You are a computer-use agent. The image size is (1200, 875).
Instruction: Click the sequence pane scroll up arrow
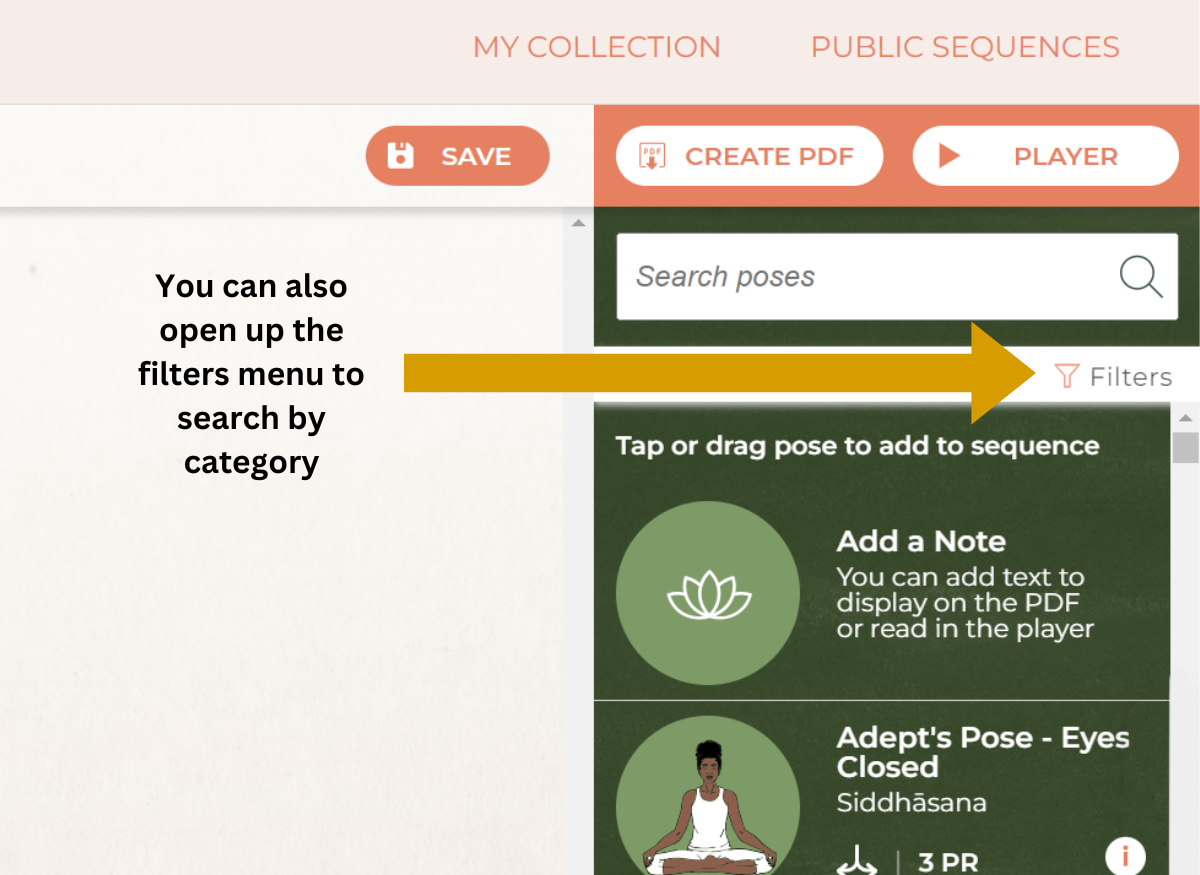[578, 223]
